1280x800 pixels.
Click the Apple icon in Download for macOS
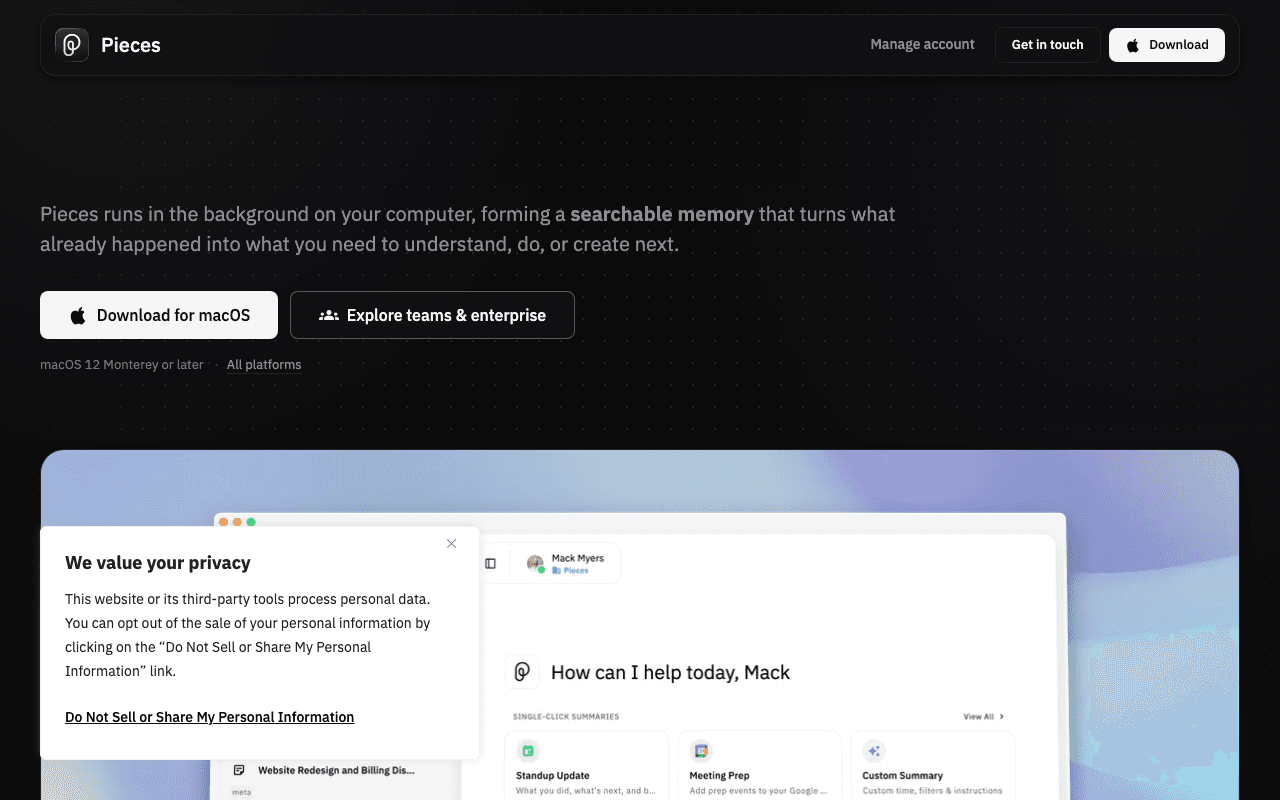pyautogui.click(x=78, y=316)
